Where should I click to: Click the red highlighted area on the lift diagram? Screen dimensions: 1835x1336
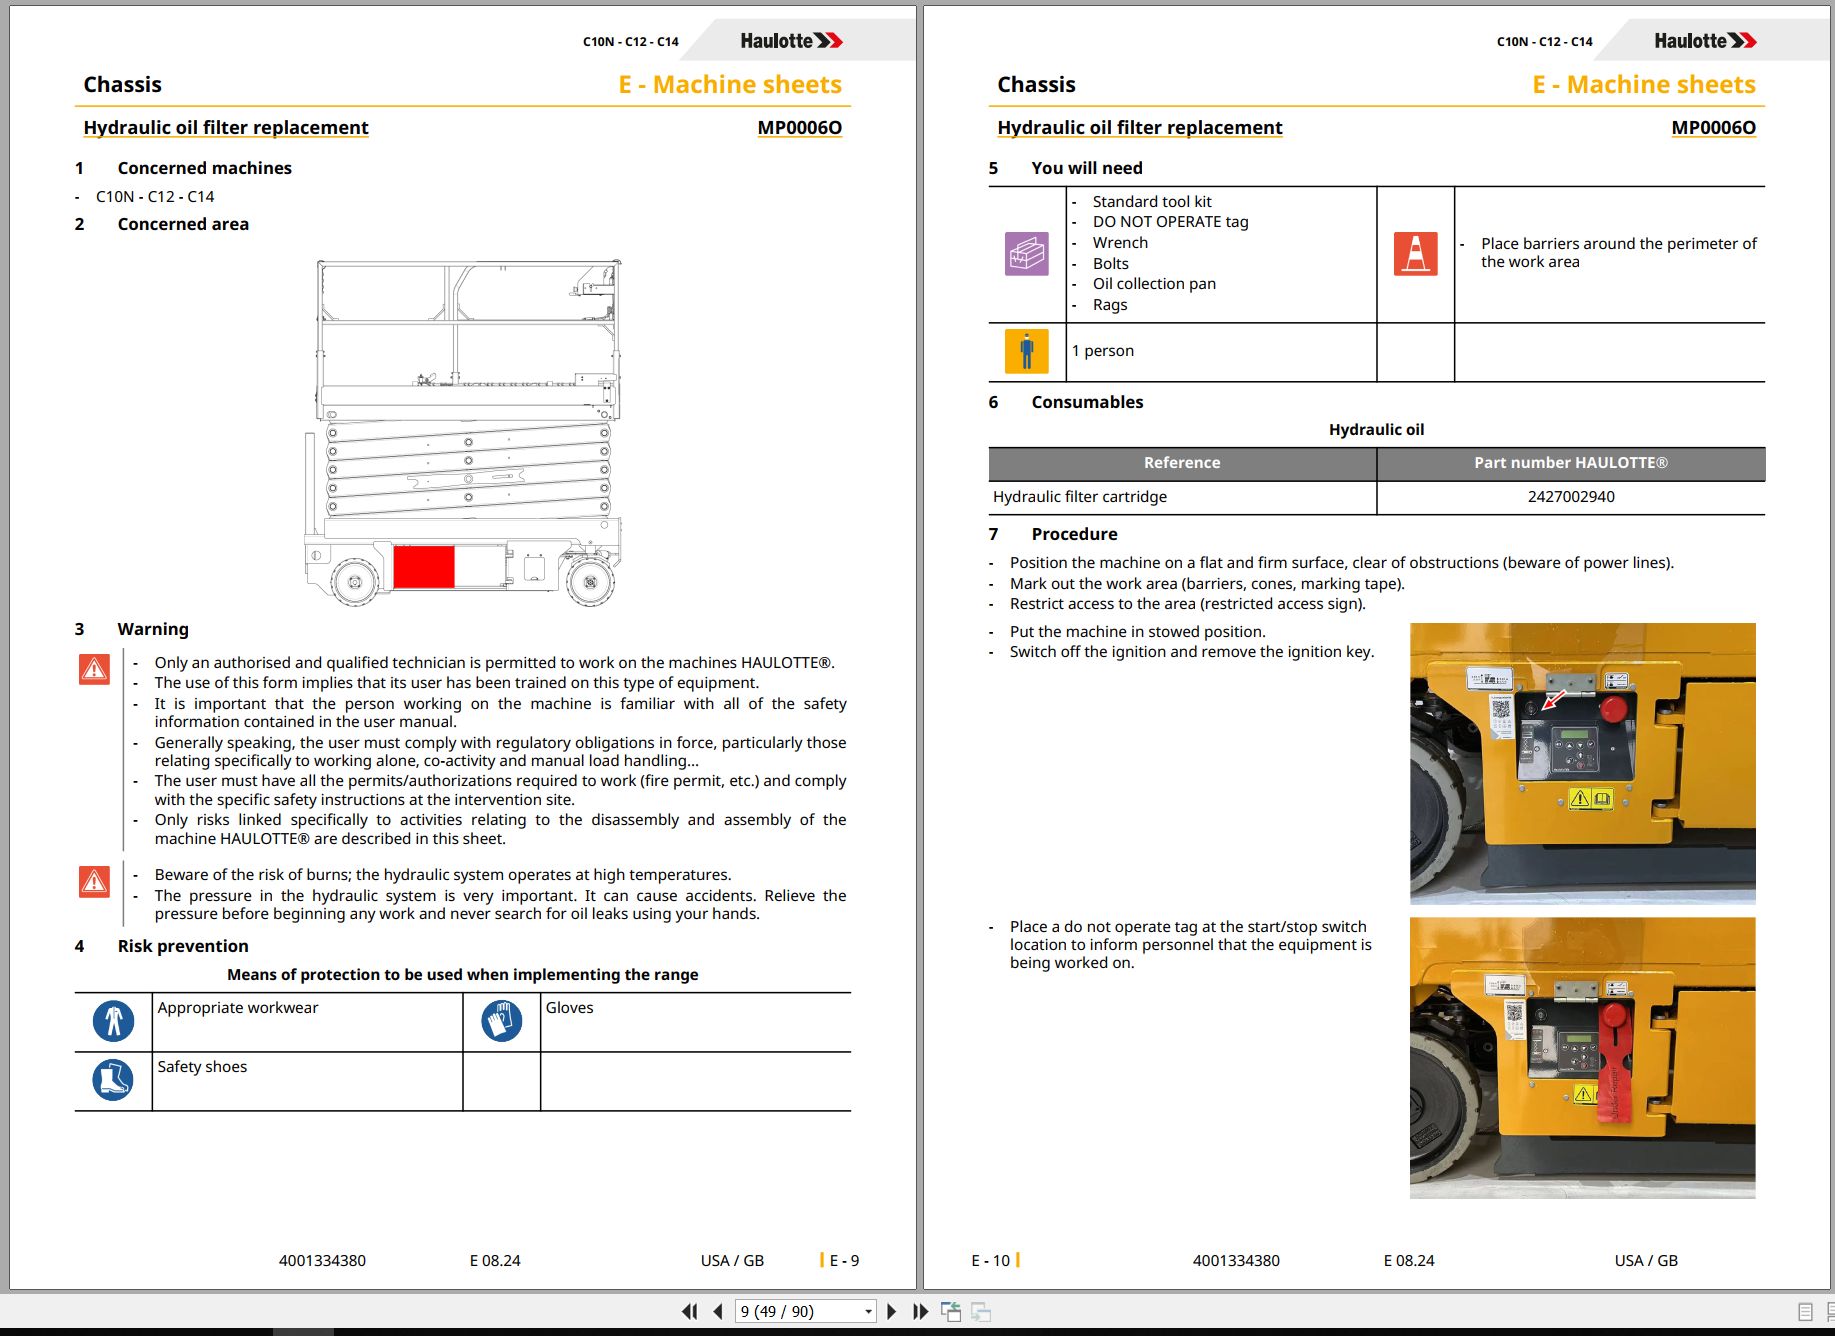[x=424, y=567]
